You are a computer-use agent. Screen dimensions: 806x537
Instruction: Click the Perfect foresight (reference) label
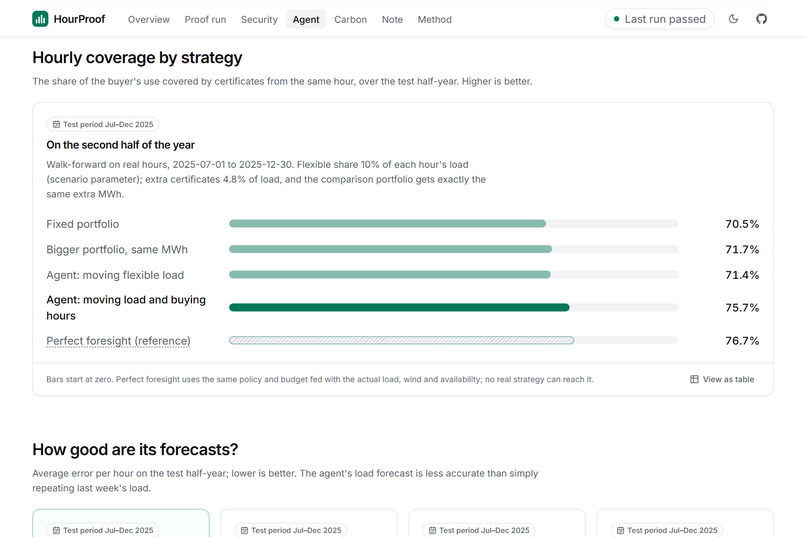tap(118, 341)
